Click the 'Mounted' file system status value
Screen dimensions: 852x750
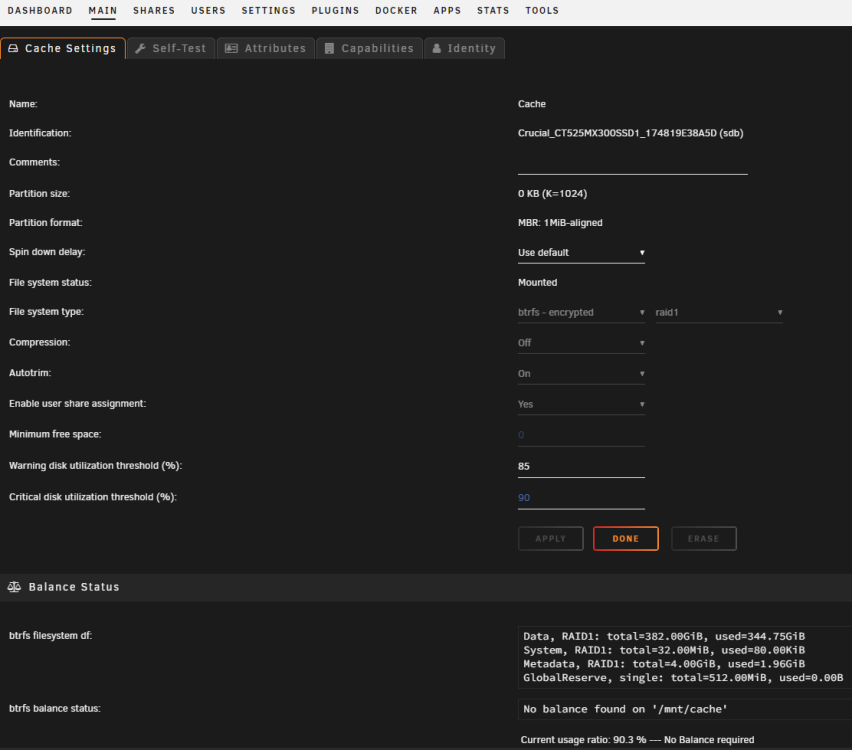tap(537, 283)
